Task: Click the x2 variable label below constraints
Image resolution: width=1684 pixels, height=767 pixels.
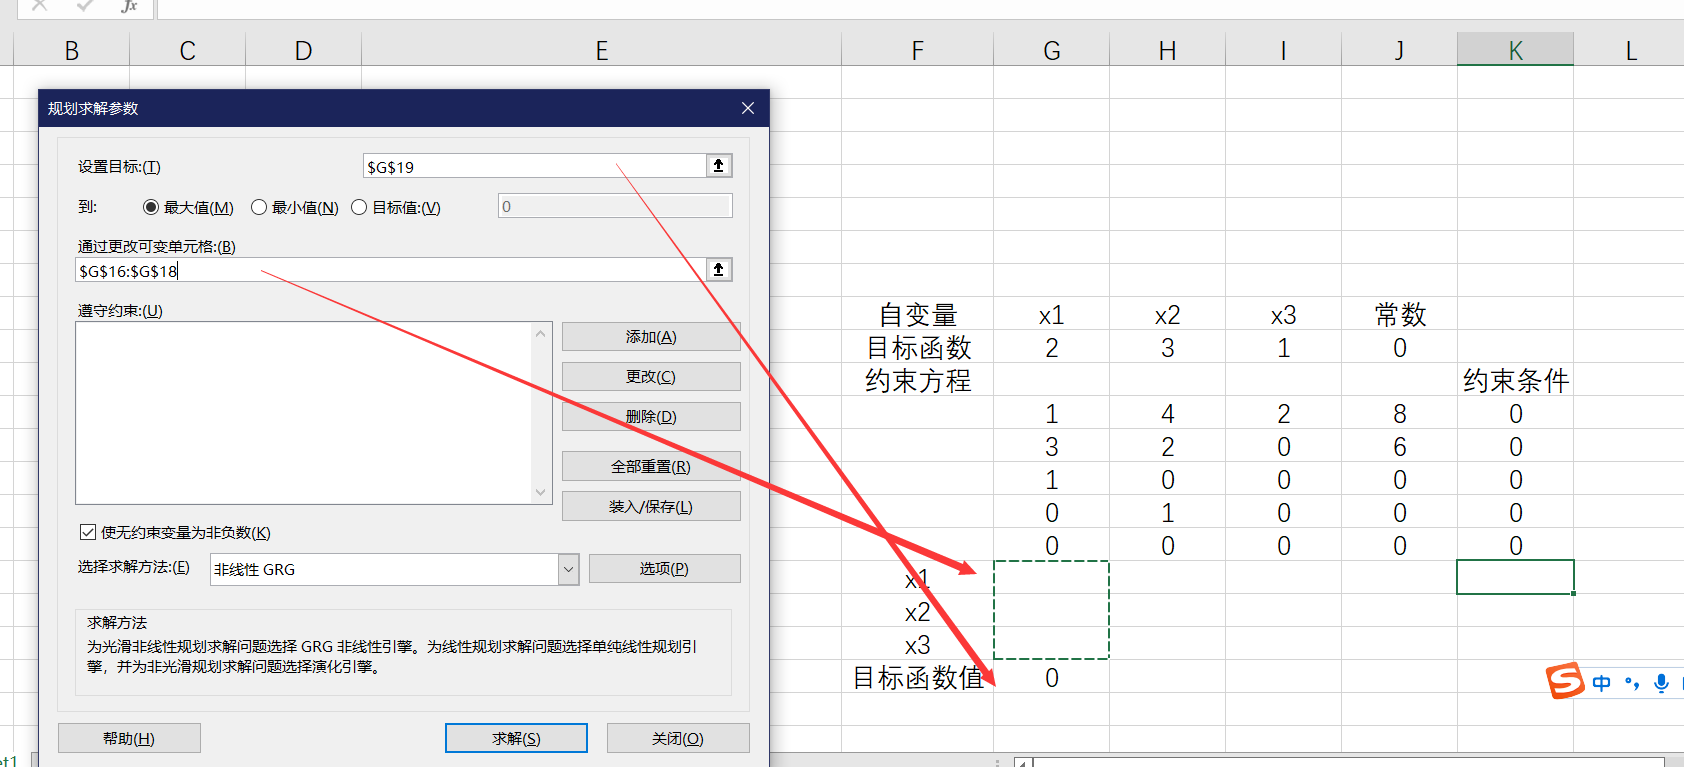Action: click(x=918, y=612)
